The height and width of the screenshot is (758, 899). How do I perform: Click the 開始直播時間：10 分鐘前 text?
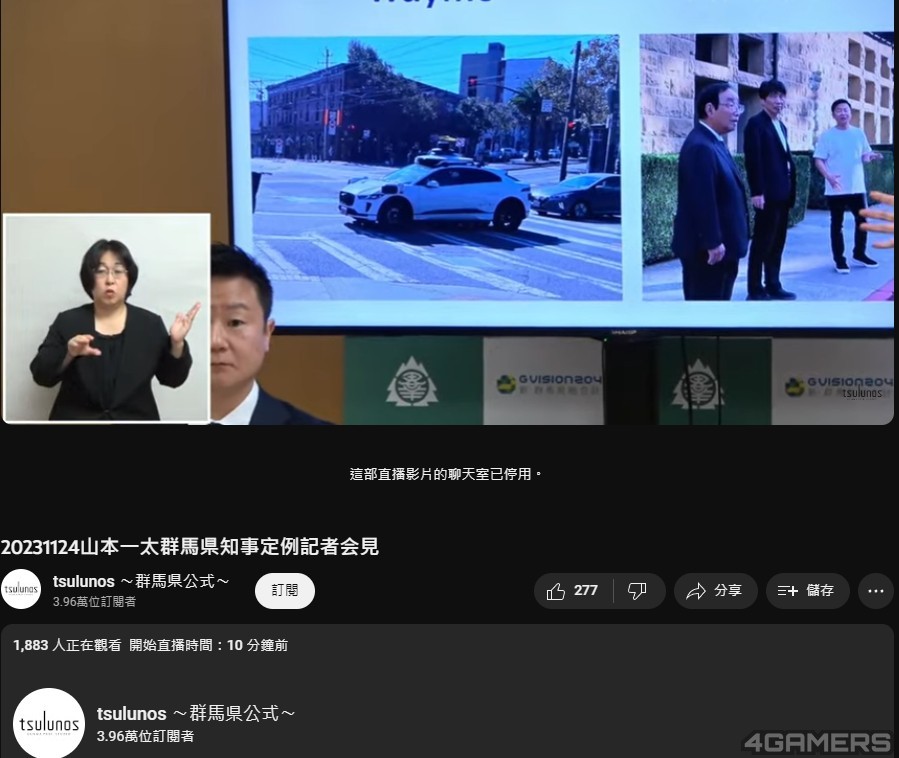[x=208, y=646]
